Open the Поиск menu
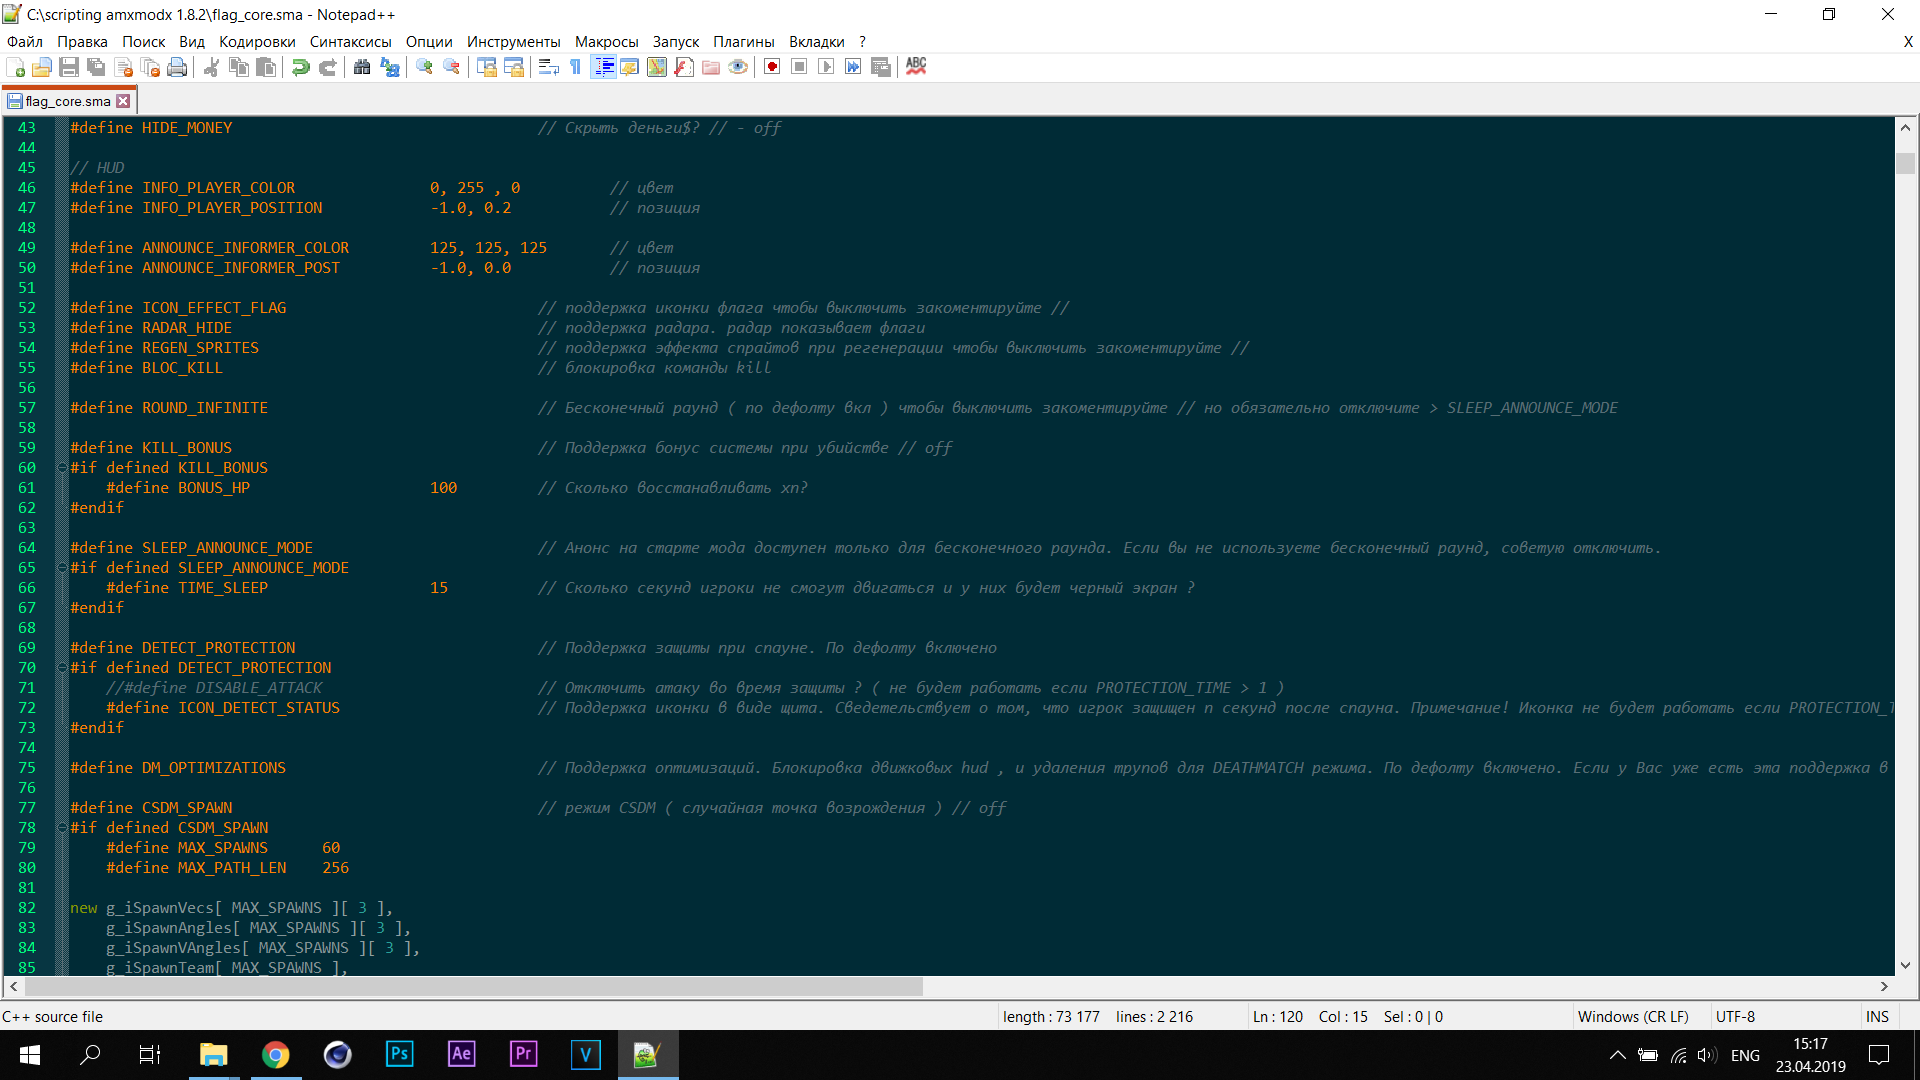The height and width of the screenshot is (1080, 1920). tap(144, 41)
